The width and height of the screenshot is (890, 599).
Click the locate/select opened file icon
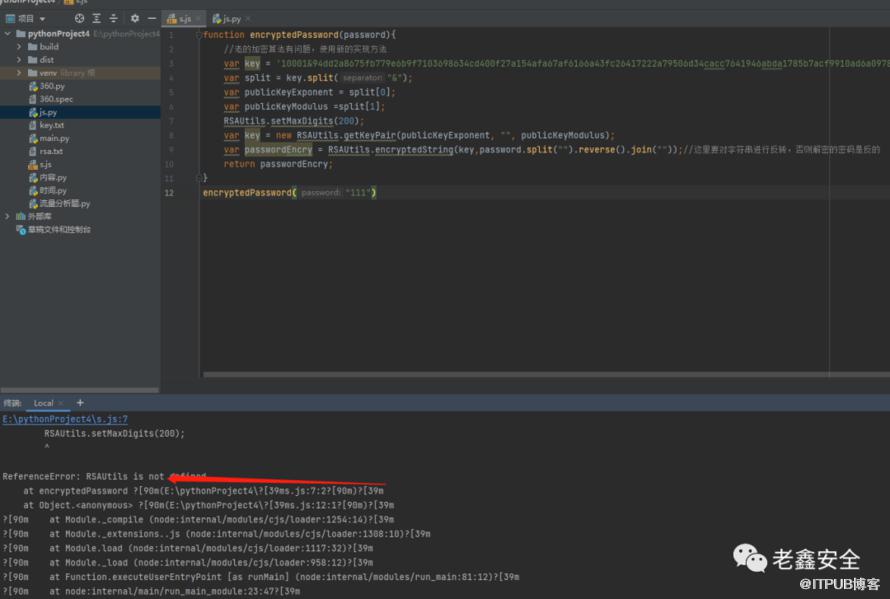pyautogui.click(x=80, y=18)
